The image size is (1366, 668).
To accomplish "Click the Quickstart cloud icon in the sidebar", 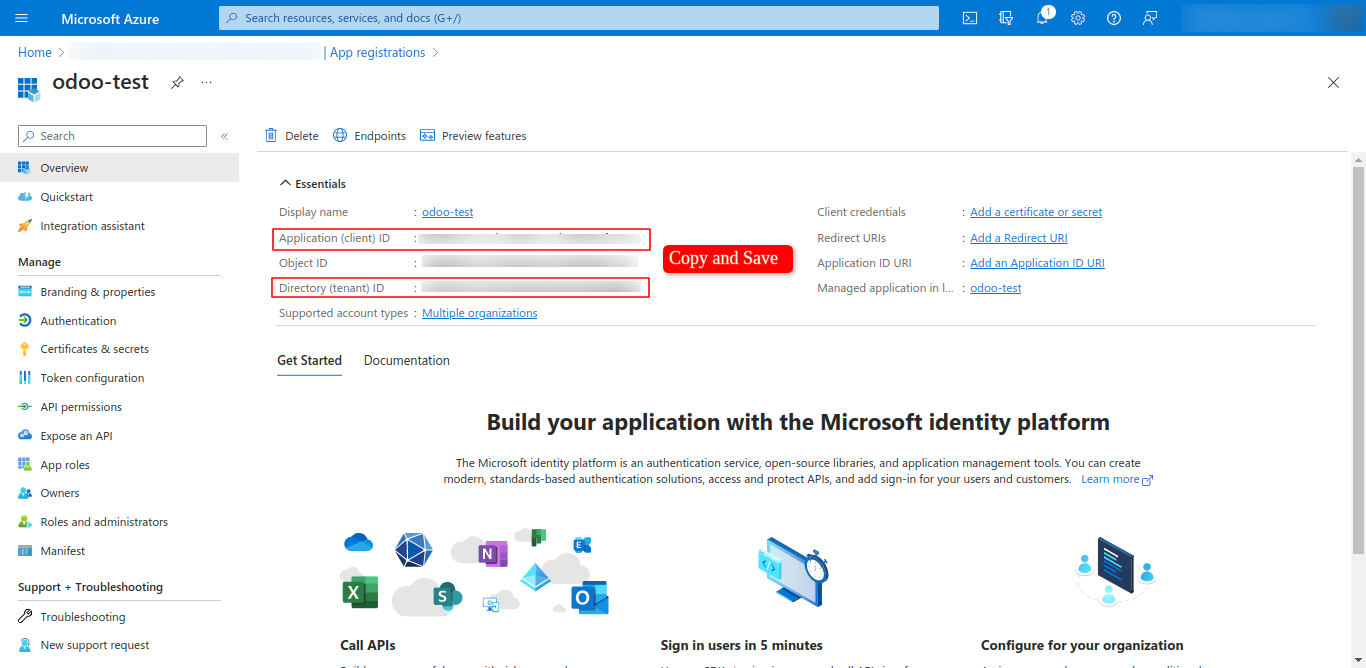I will coord(25,197).
